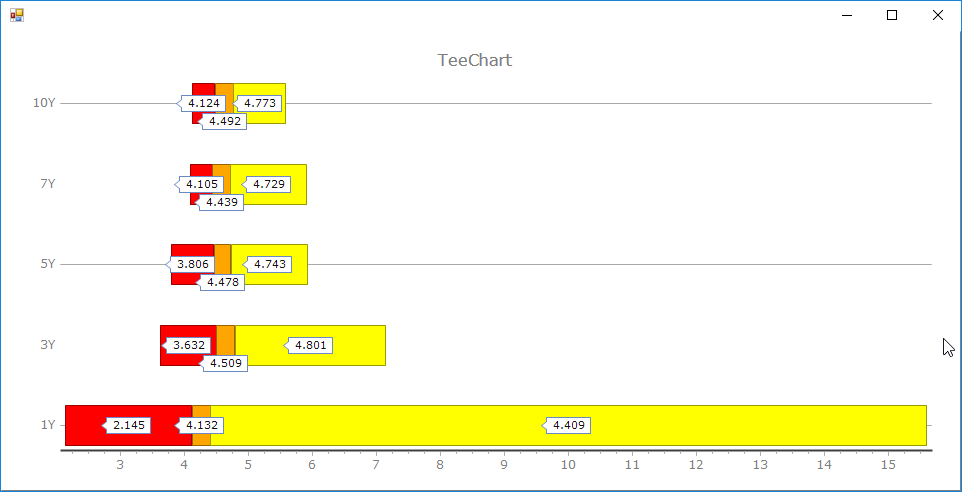
Task: Click the 4.132 data label
Action: tap(201, 425)
